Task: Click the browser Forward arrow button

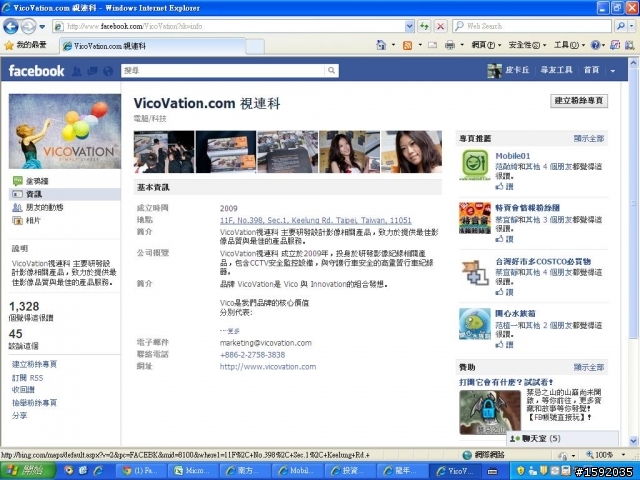Action: [x=28, y=27]
